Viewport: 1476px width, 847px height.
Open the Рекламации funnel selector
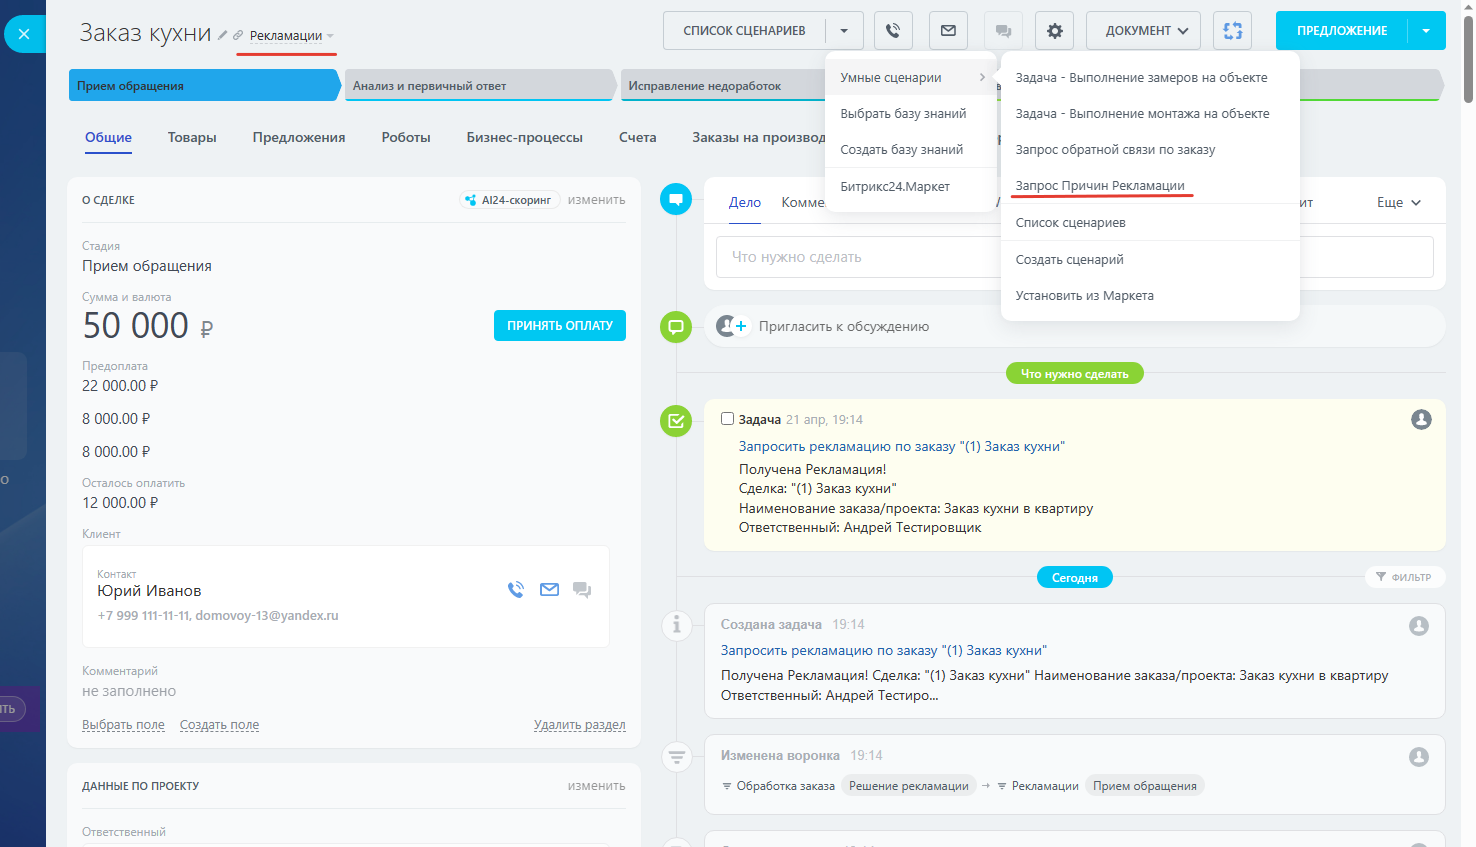click(x=291, y=36)
